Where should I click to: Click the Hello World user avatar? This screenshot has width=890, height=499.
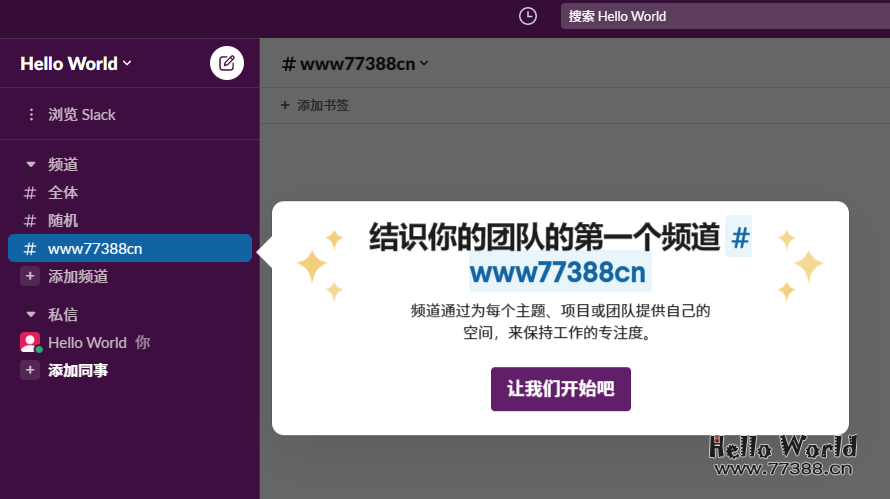pos(30,342)
